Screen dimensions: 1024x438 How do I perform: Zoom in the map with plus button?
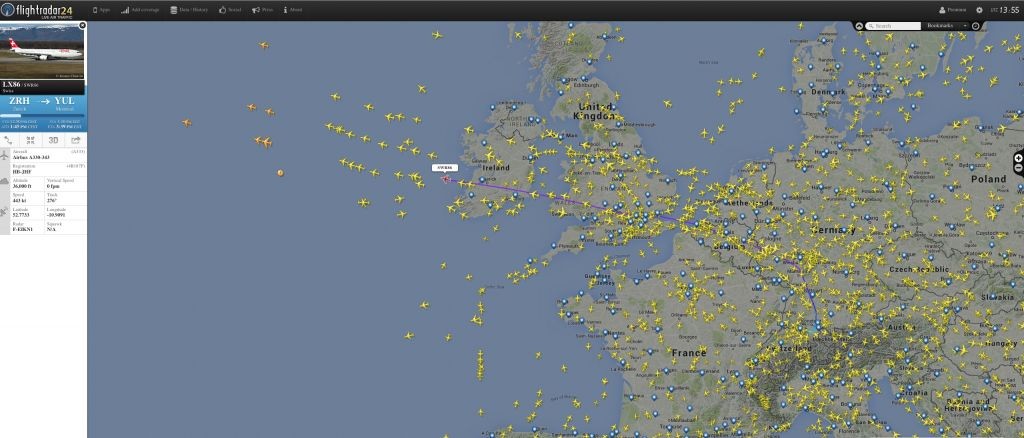1019,159
